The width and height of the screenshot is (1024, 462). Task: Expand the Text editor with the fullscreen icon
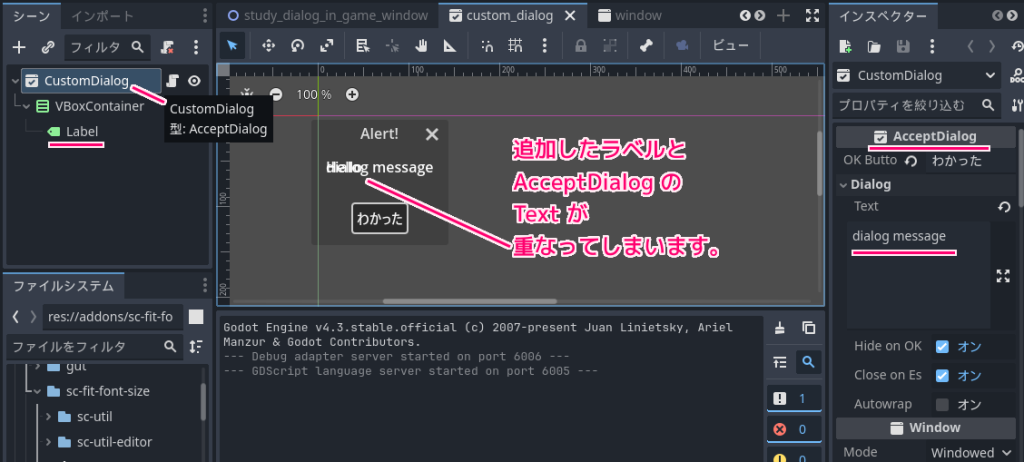tap(1003, 276)
